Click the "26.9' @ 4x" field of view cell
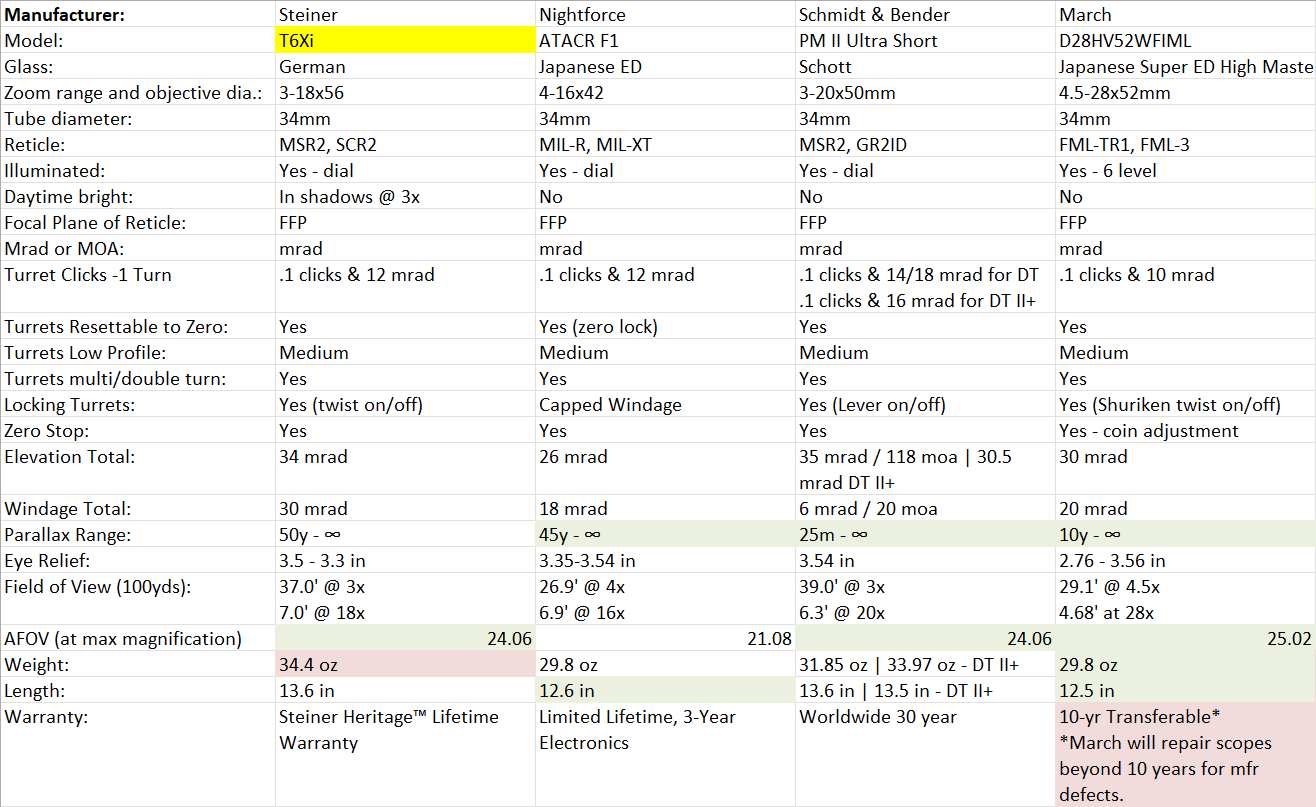This screenshot has height=807, width=1316. coord(666,600)
